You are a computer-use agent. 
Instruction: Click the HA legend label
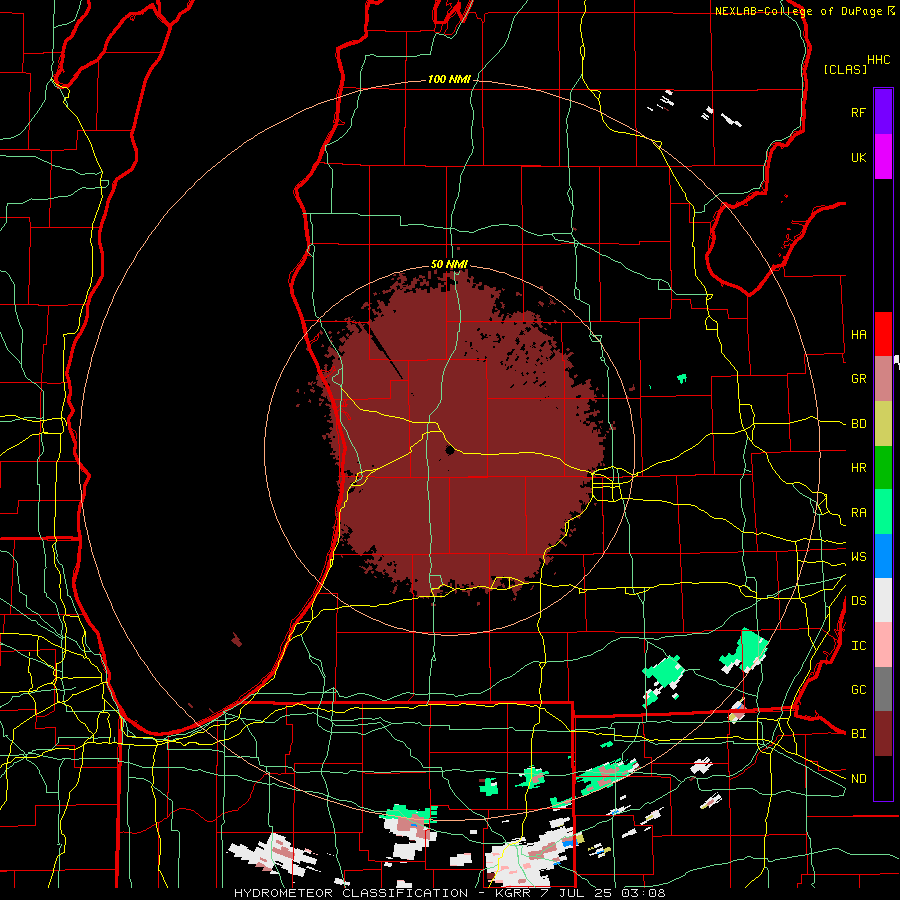tap(858, 334)
